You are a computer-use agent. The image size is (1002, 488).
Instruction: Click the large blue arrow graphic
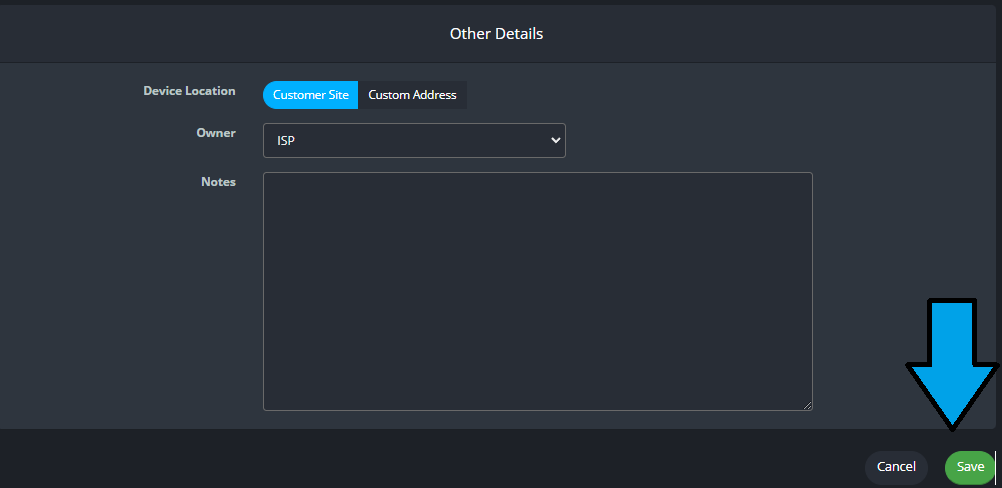click(x=951, y=361)
